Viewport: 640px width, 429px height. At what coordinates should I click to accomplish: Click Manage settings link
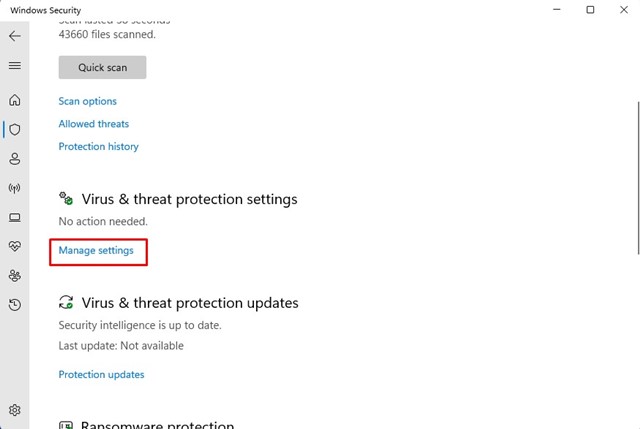(x=96, y=250)
